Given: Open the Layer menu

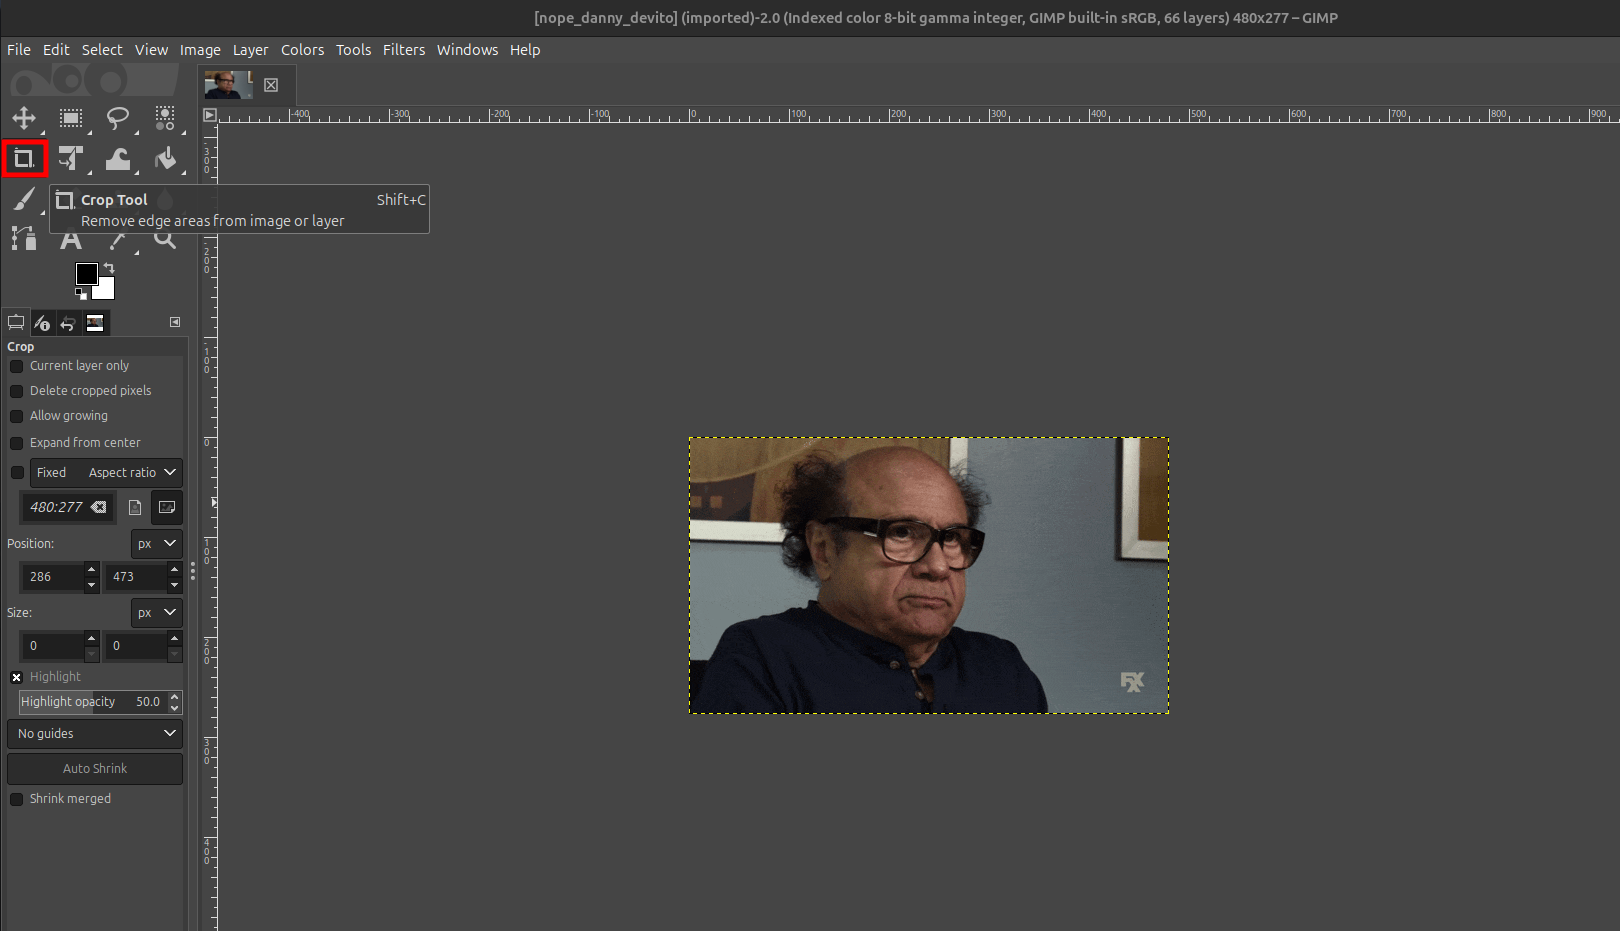Looking at the screenshot, I should [x=250, y=50].
